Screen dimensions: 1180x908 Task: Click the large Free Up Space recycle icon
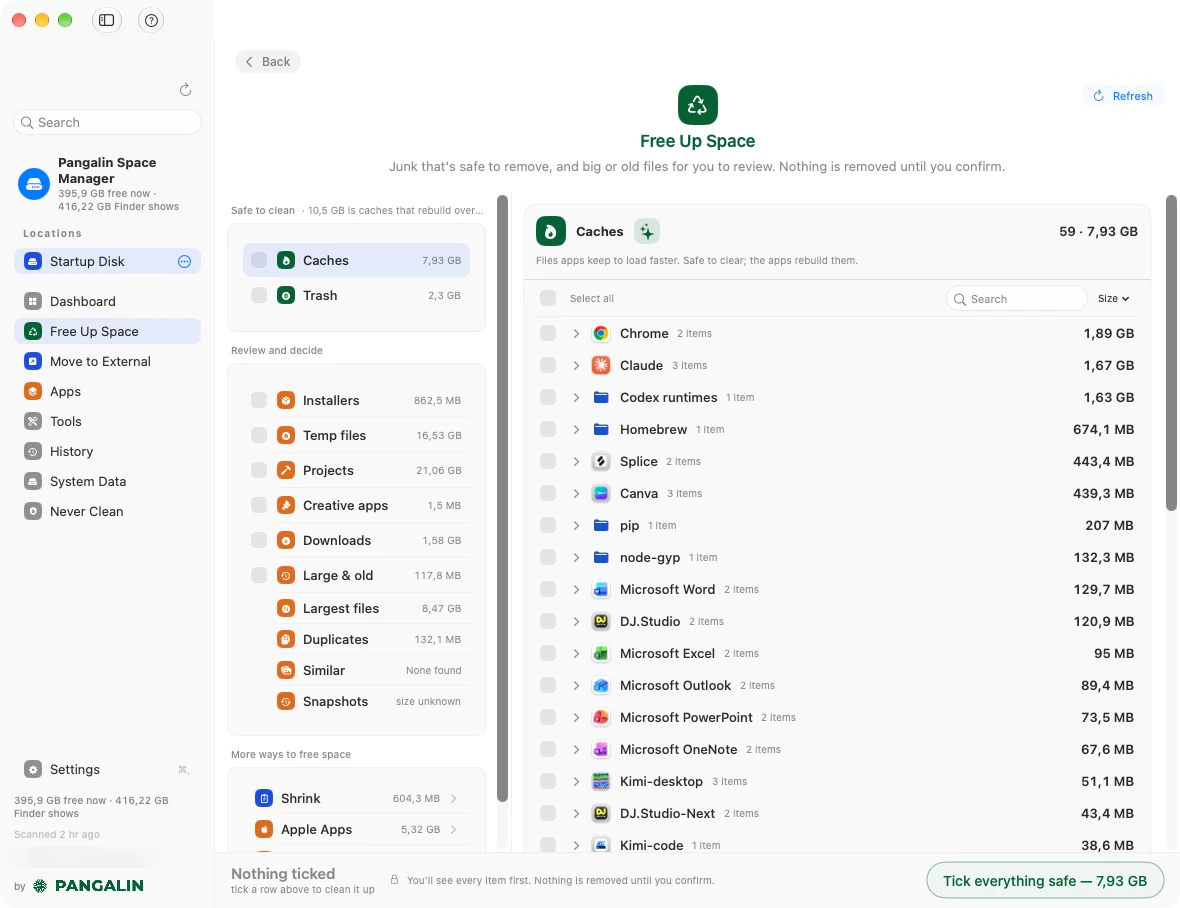(697, 105)
